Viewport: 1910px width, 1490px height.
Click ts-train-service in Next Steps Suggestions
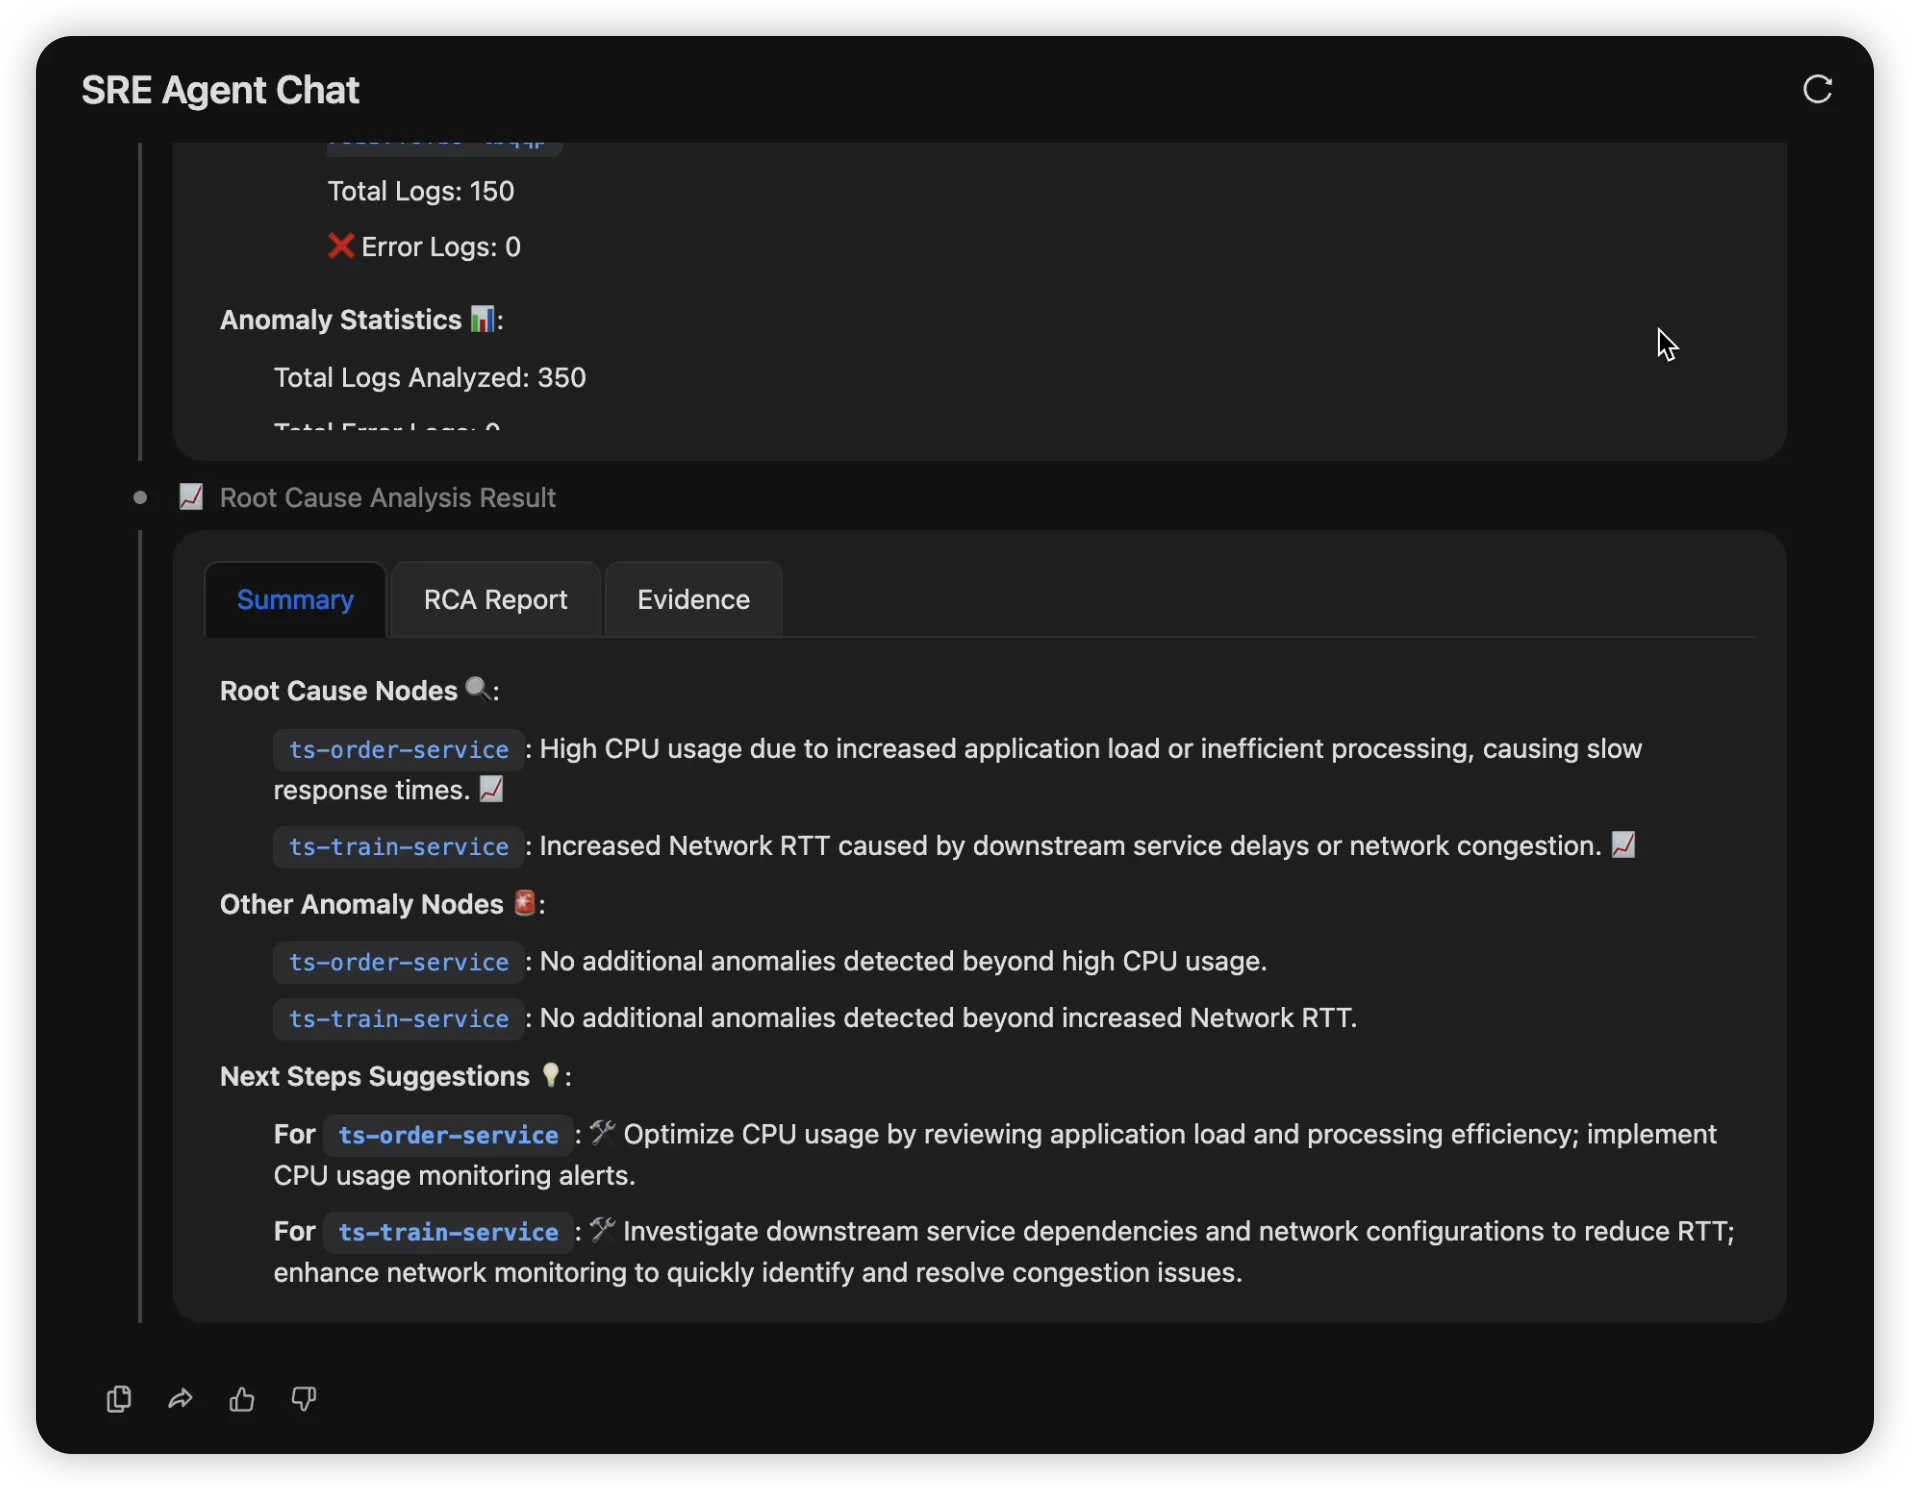point(448,1232)
